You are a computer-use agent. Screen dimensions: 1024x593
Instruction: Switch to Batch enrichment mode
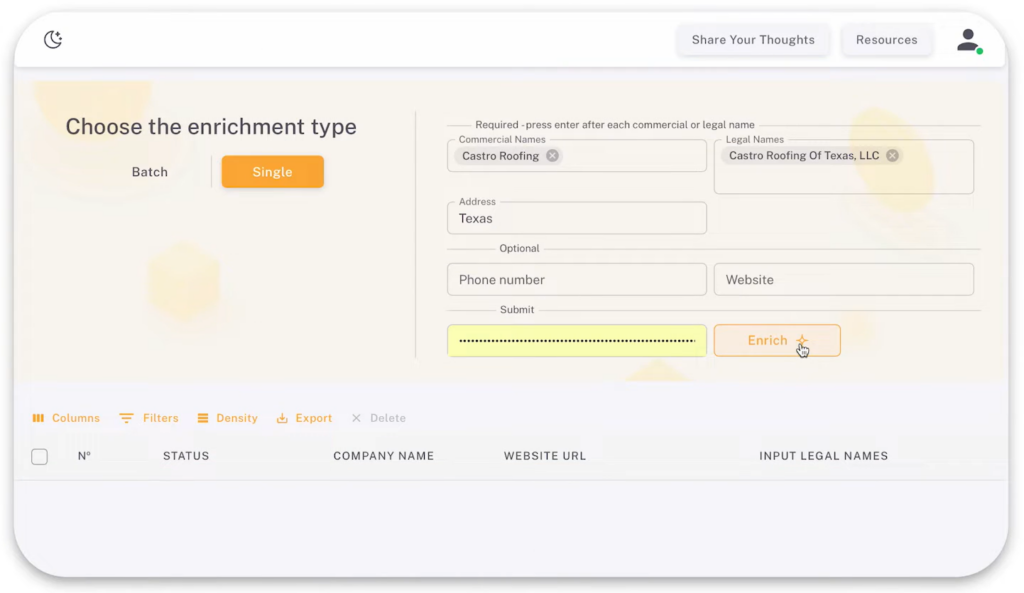(x=149, y=171)
